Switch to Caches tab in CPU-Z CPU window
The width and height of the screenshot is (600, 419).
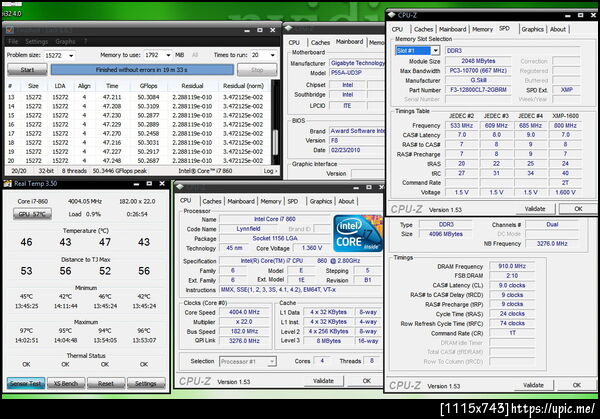pos(212,201)
